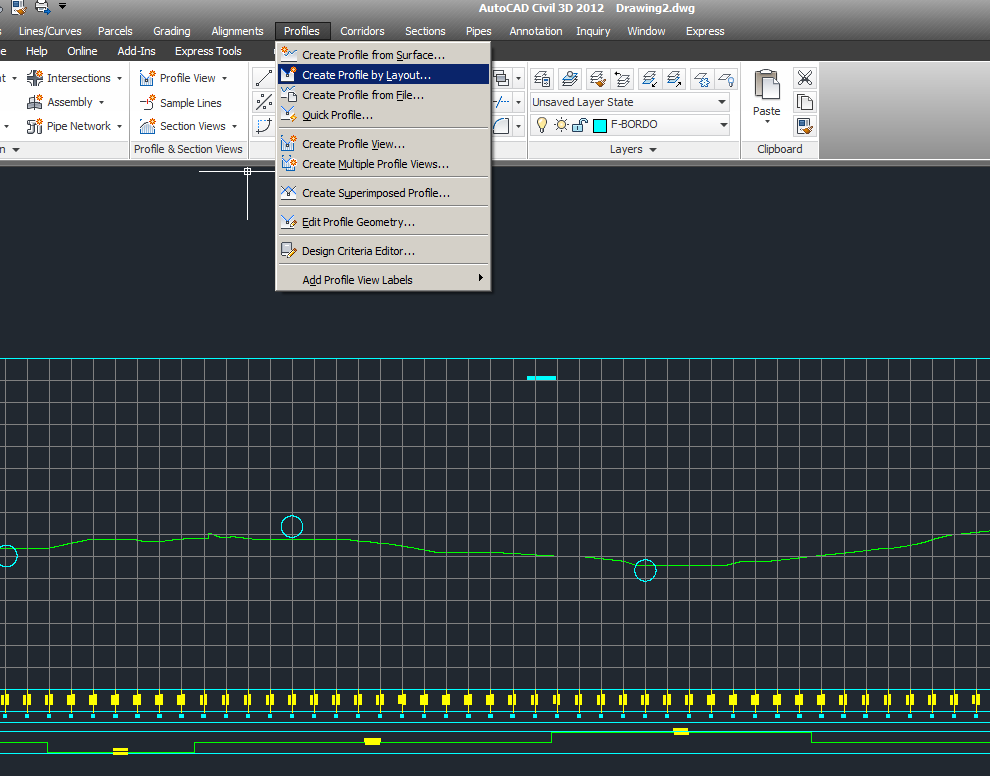Toggle the light bulb to turn layer off

pos(541,125)
